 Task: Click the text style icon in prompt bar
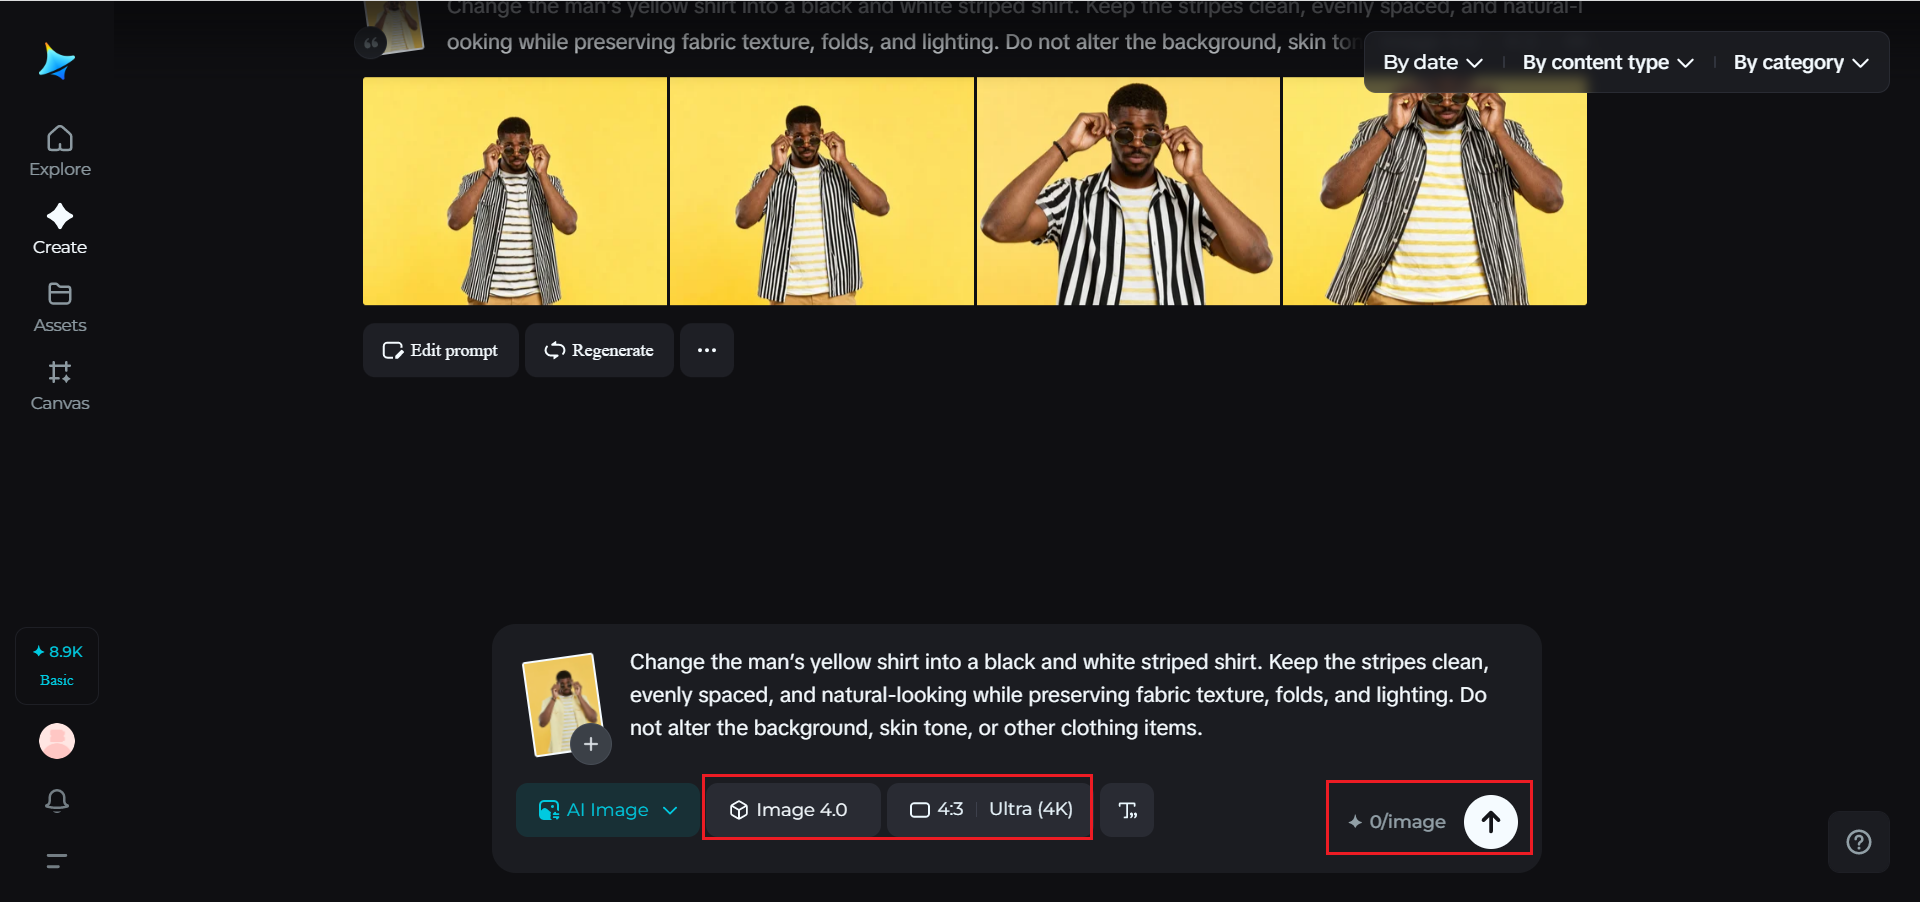1127,810
